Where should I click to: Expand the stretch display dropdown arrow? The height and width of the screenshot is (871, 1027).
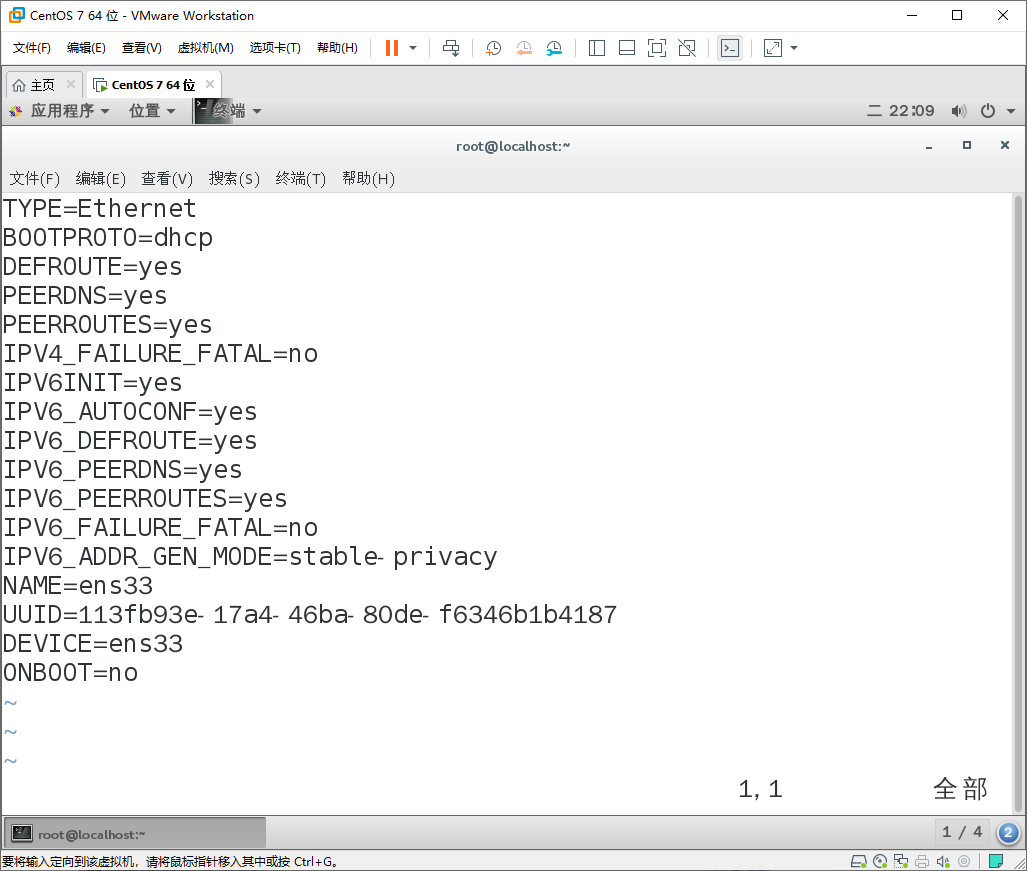click(x=794, y=48)
